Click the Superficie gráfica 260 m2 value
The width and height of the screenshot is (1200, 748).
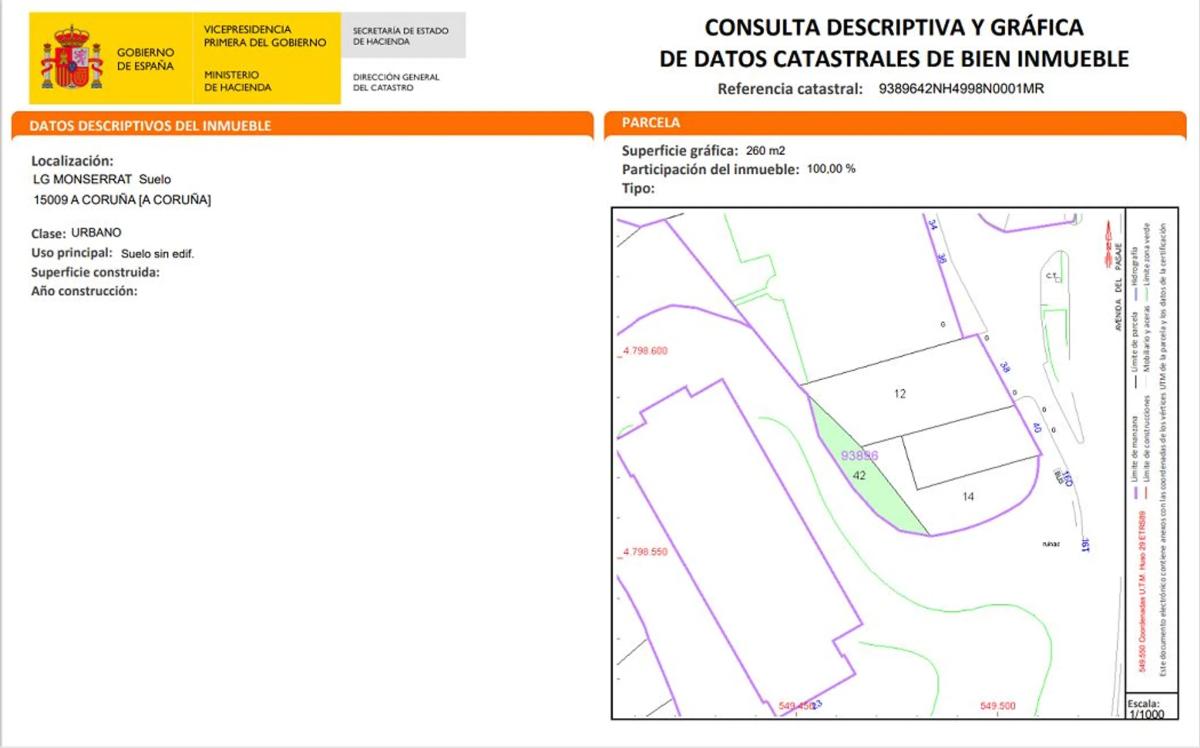point(765,151)
